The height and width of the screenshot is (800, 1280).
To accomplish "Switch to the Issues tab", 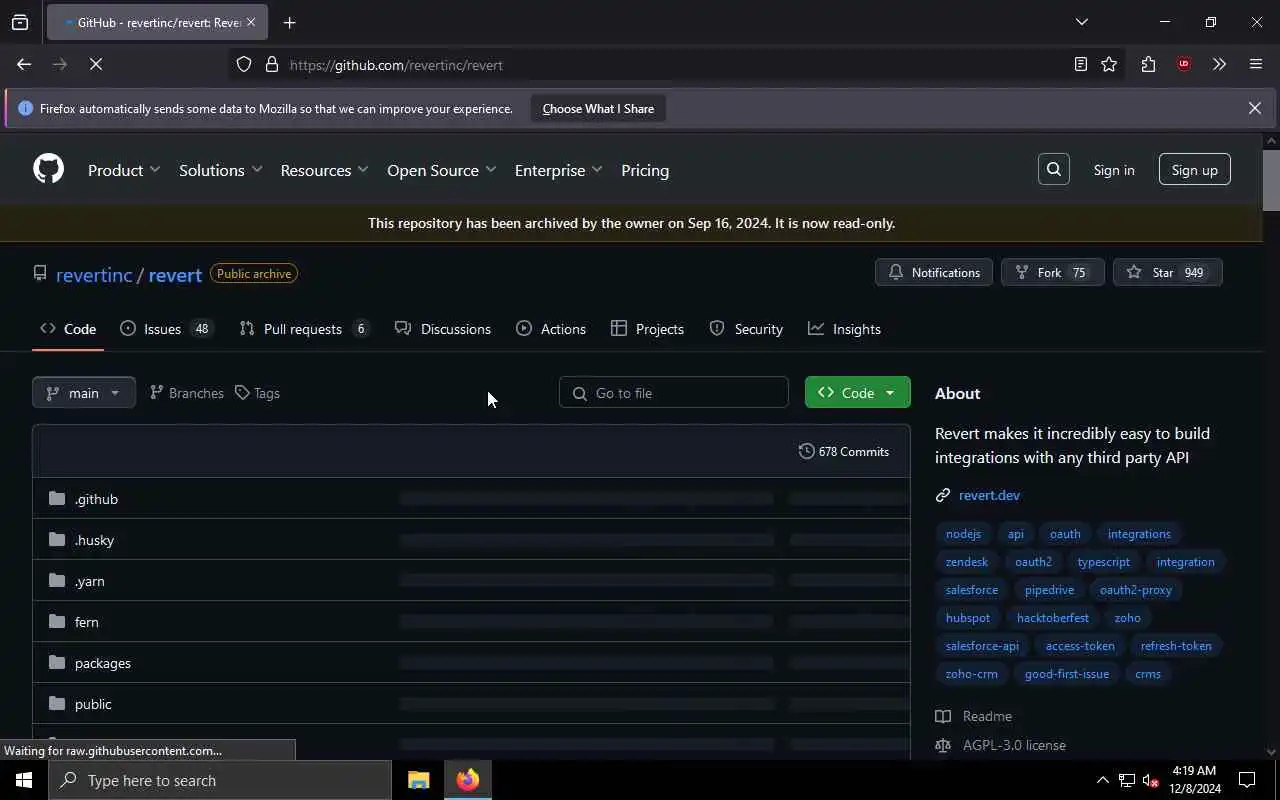I will click(x=167, y=329).
